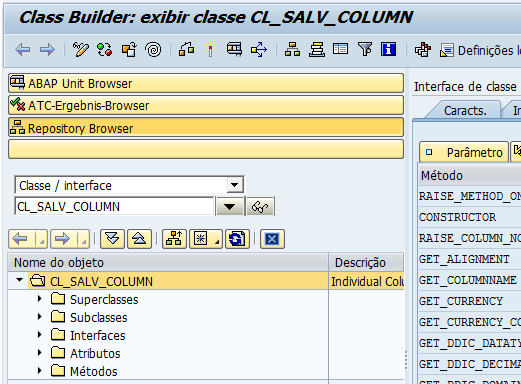Screen dimensions: 521x384
Task: Open Definições locais button
Action: pyautogui.click(x=480, y=51)
